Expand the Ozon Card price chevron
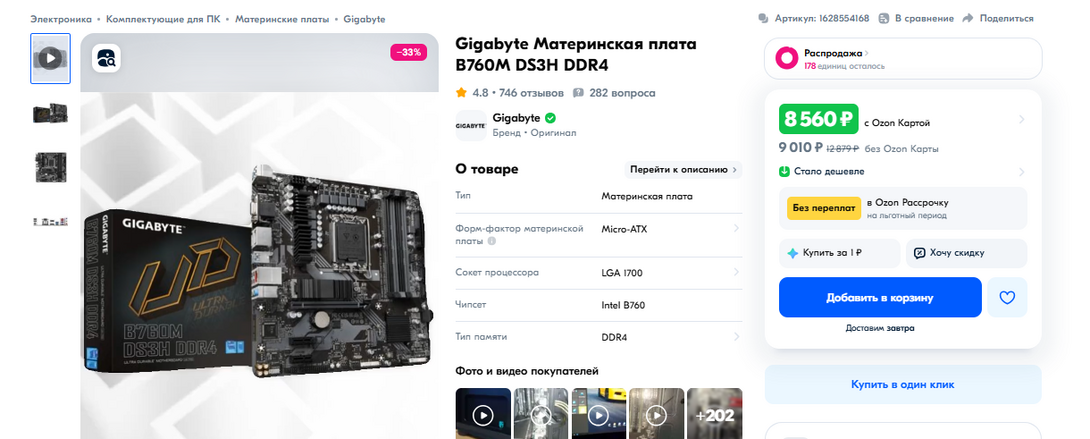1090x439 pixels. 1021,119
